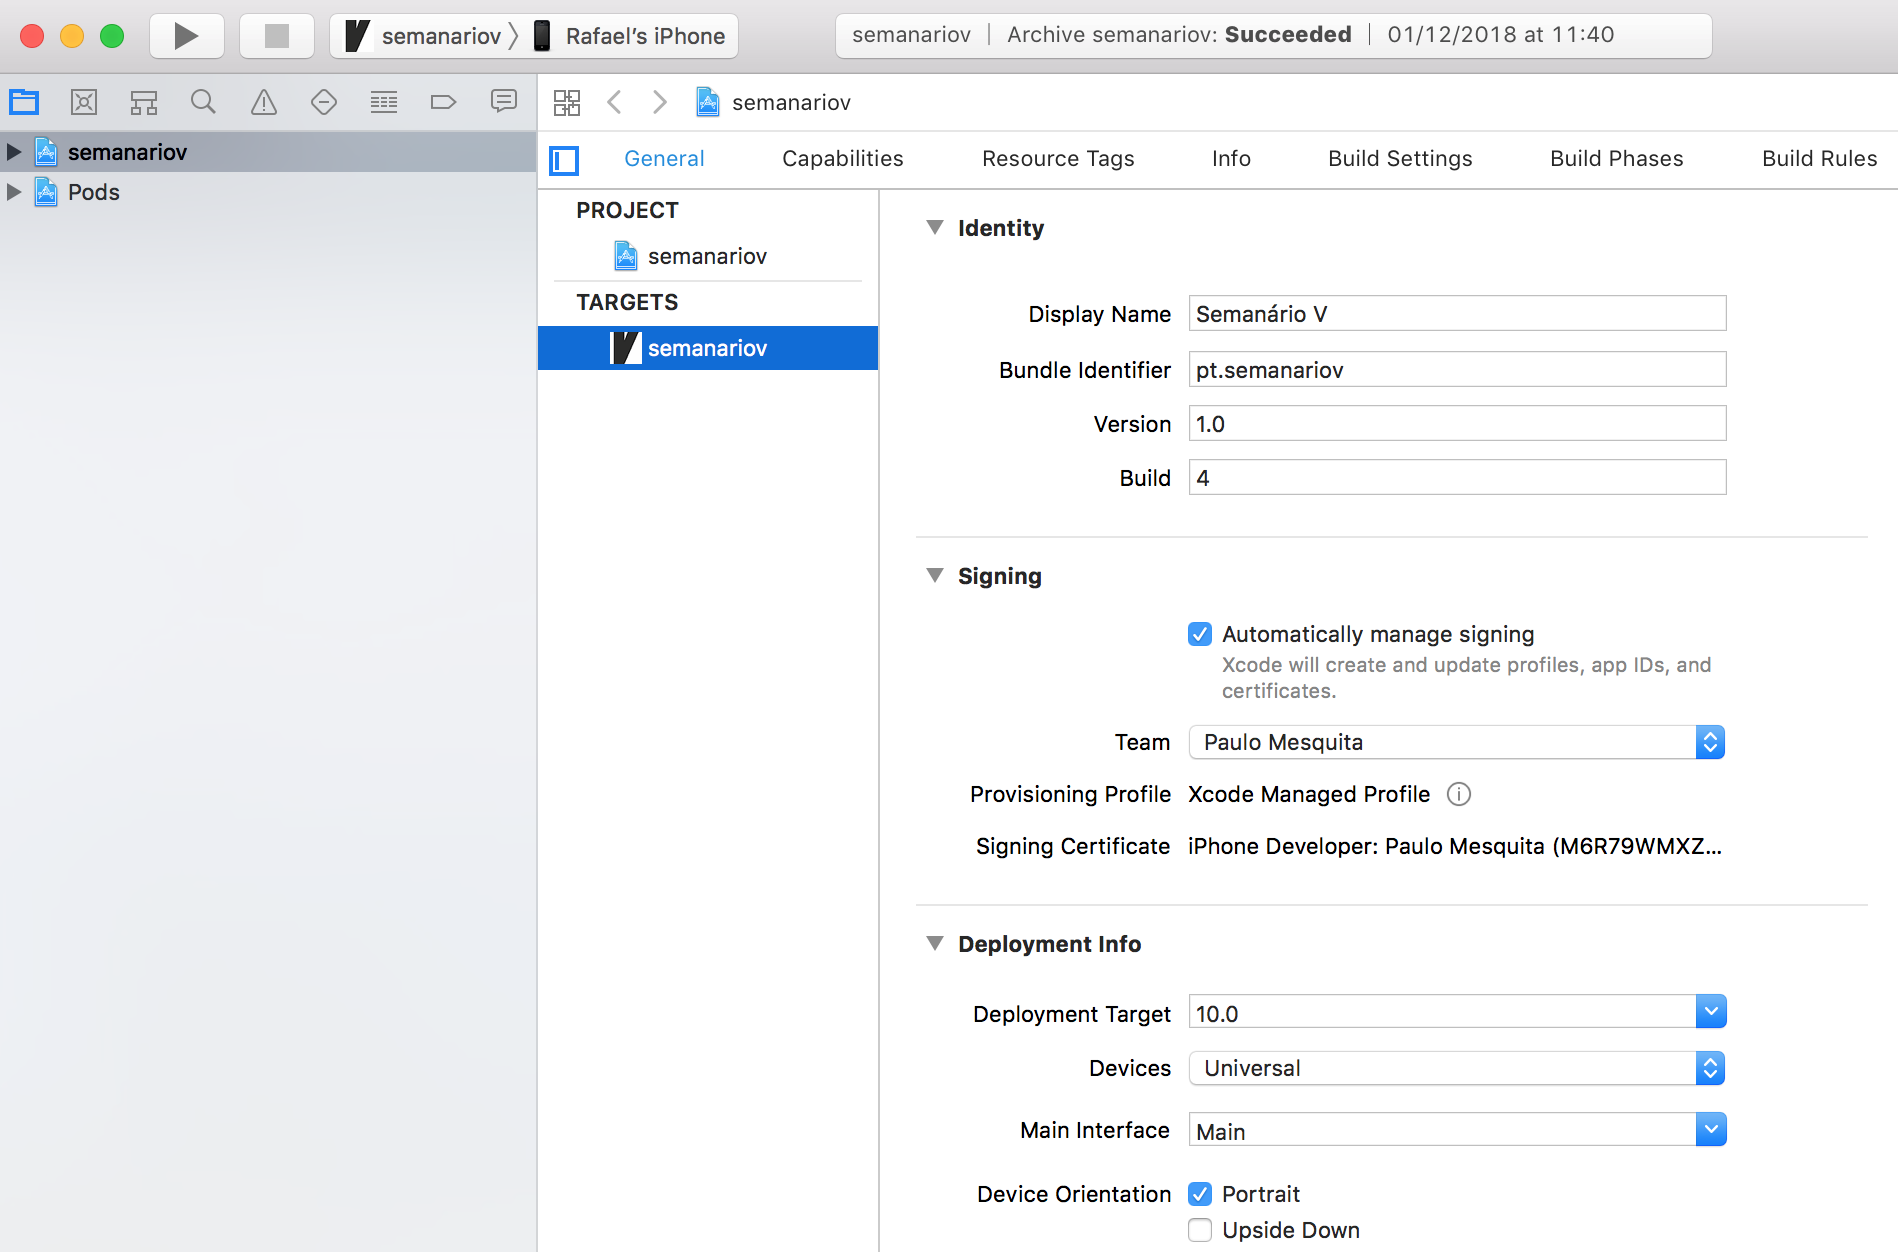Show Provisioning Profile info
This screenshot has width=1898, height=1252.
1459,794
